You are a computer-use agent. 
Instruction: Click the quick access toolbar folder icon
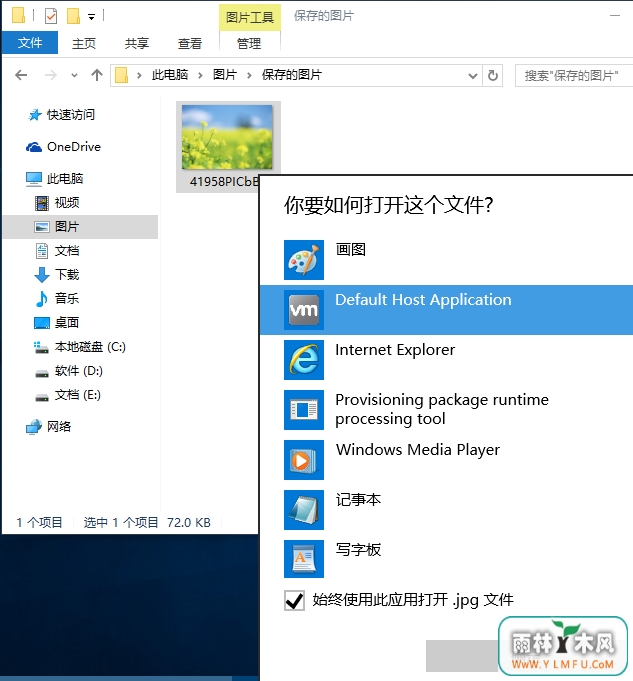pos(18,16)
